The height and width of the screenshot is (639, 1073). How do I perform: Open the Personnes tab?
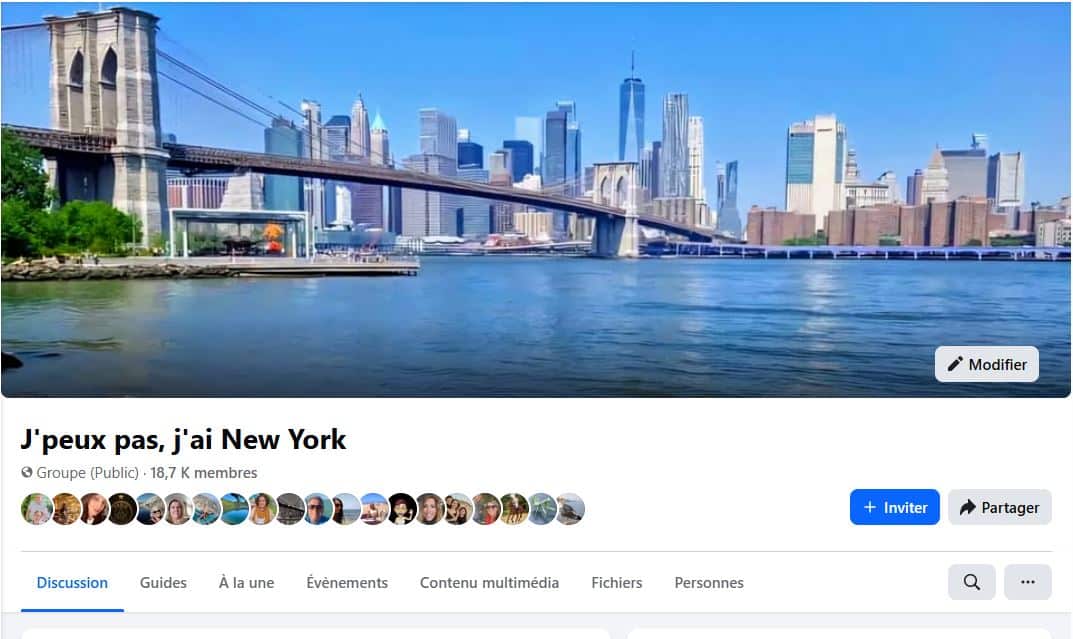(709, 583)
